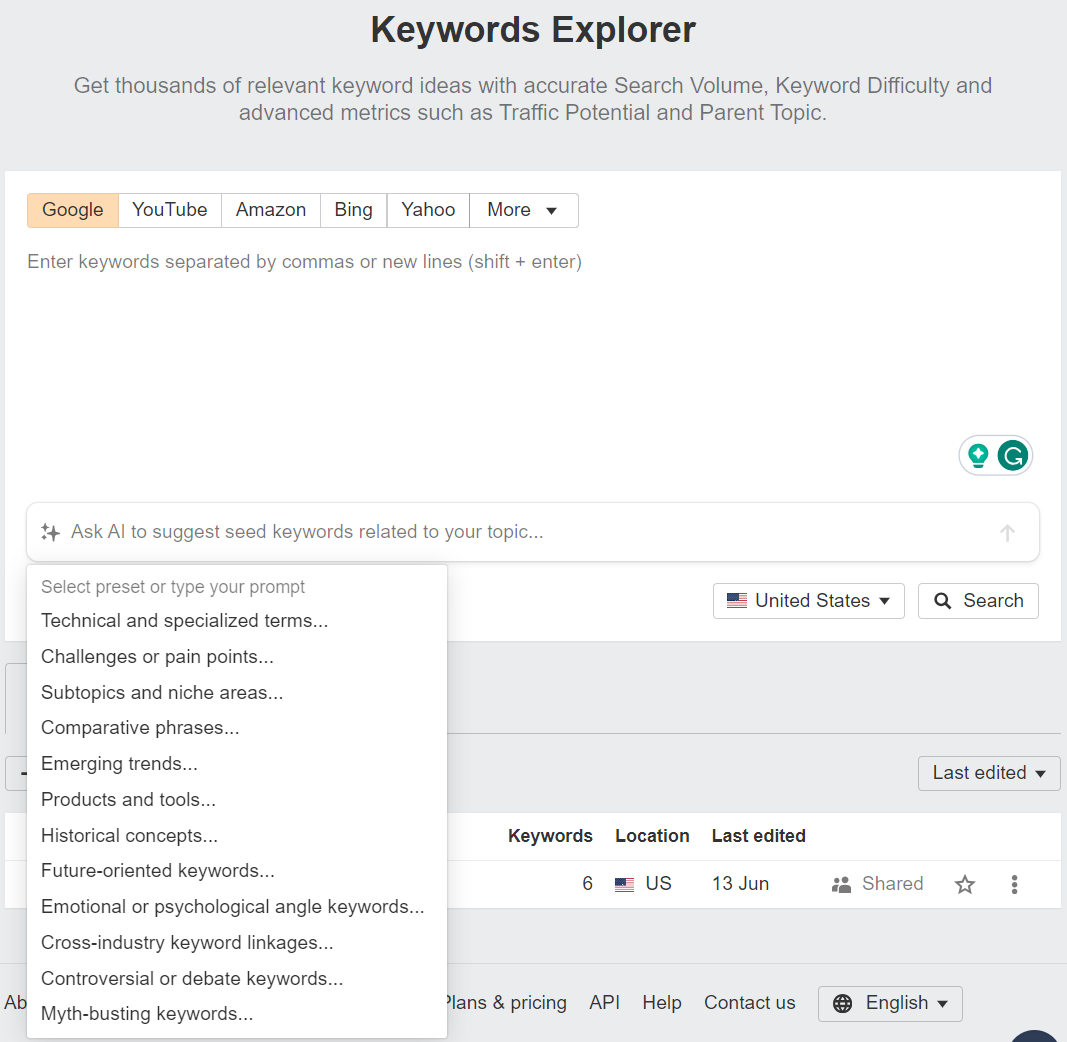The image size is (1067, 1042).
Task: Open the English language dropdown
Action: coord(890,1003)
